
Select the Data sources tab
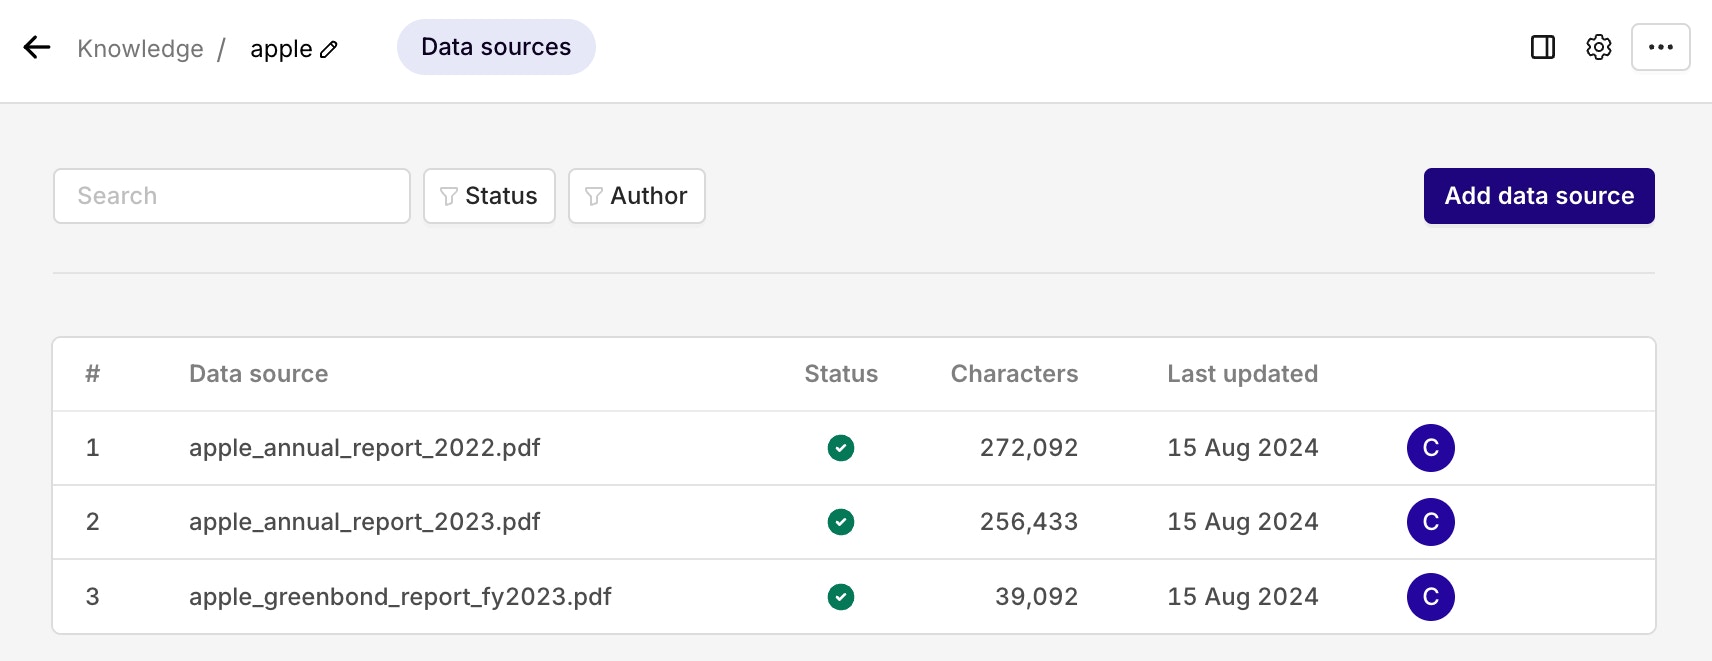click(496, 47)
